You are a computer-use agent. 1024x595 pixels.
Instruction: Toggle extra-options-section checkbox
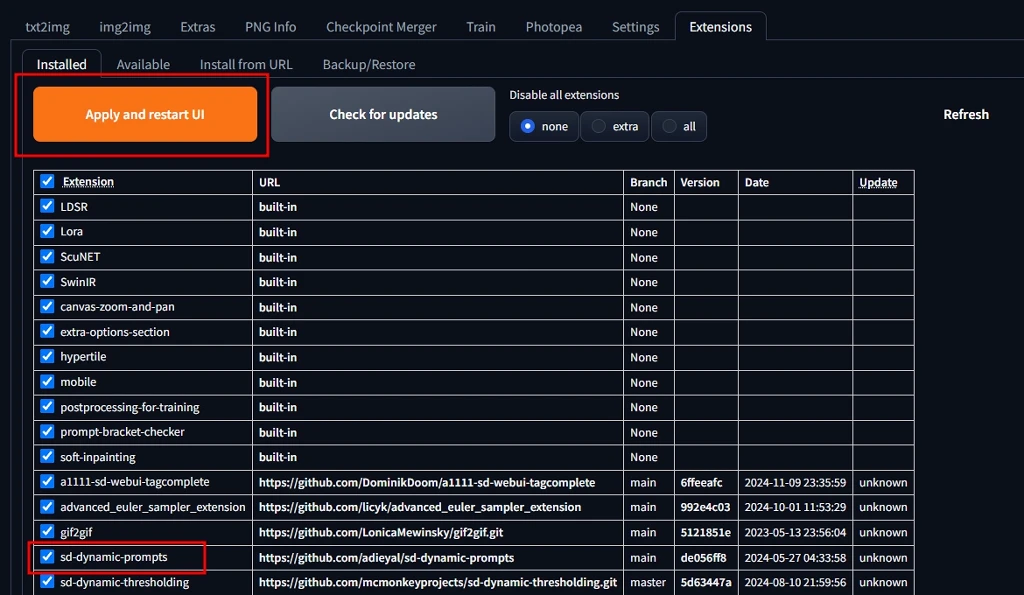pos(47,331)
